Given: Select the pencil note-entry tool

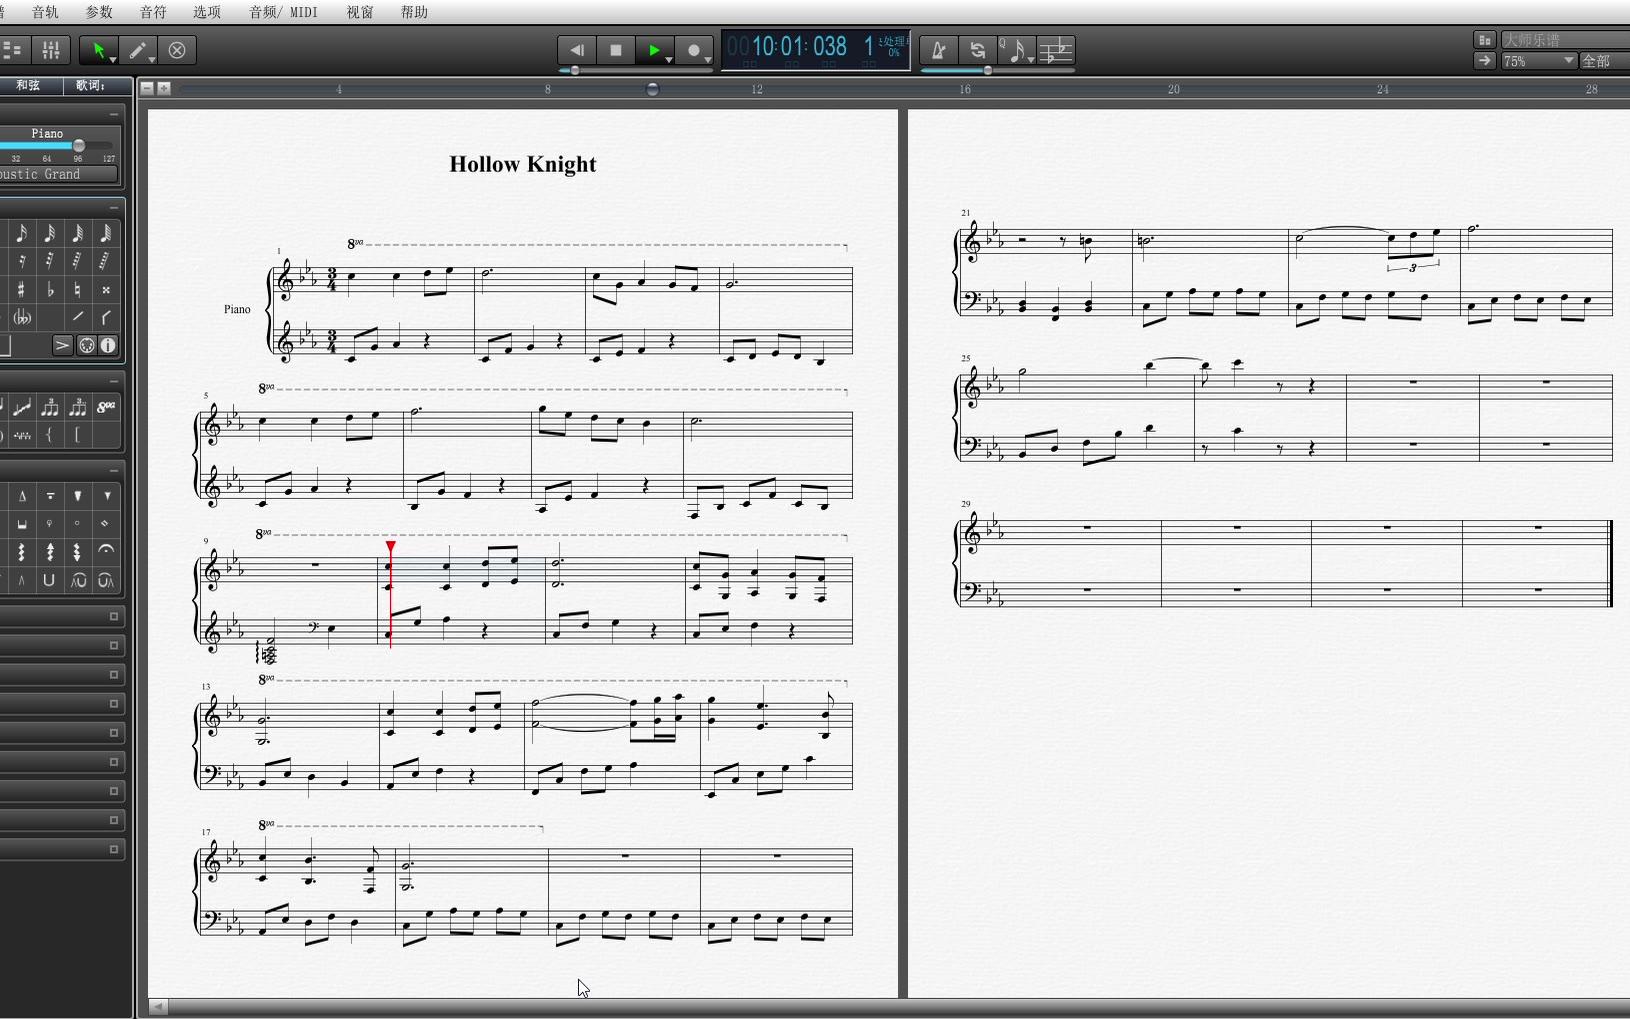Looking at the screenshot, I should (137, 50).
